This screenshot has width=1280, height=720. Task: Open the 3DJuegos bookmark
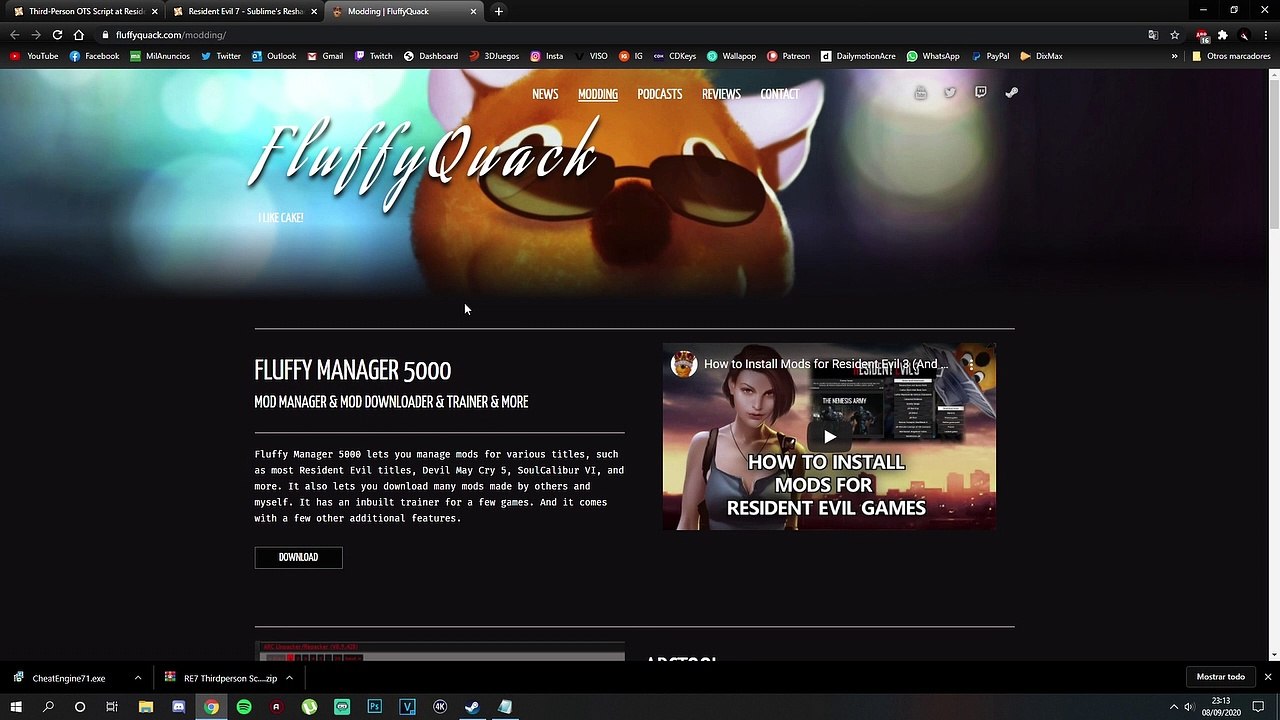point(494,56)
